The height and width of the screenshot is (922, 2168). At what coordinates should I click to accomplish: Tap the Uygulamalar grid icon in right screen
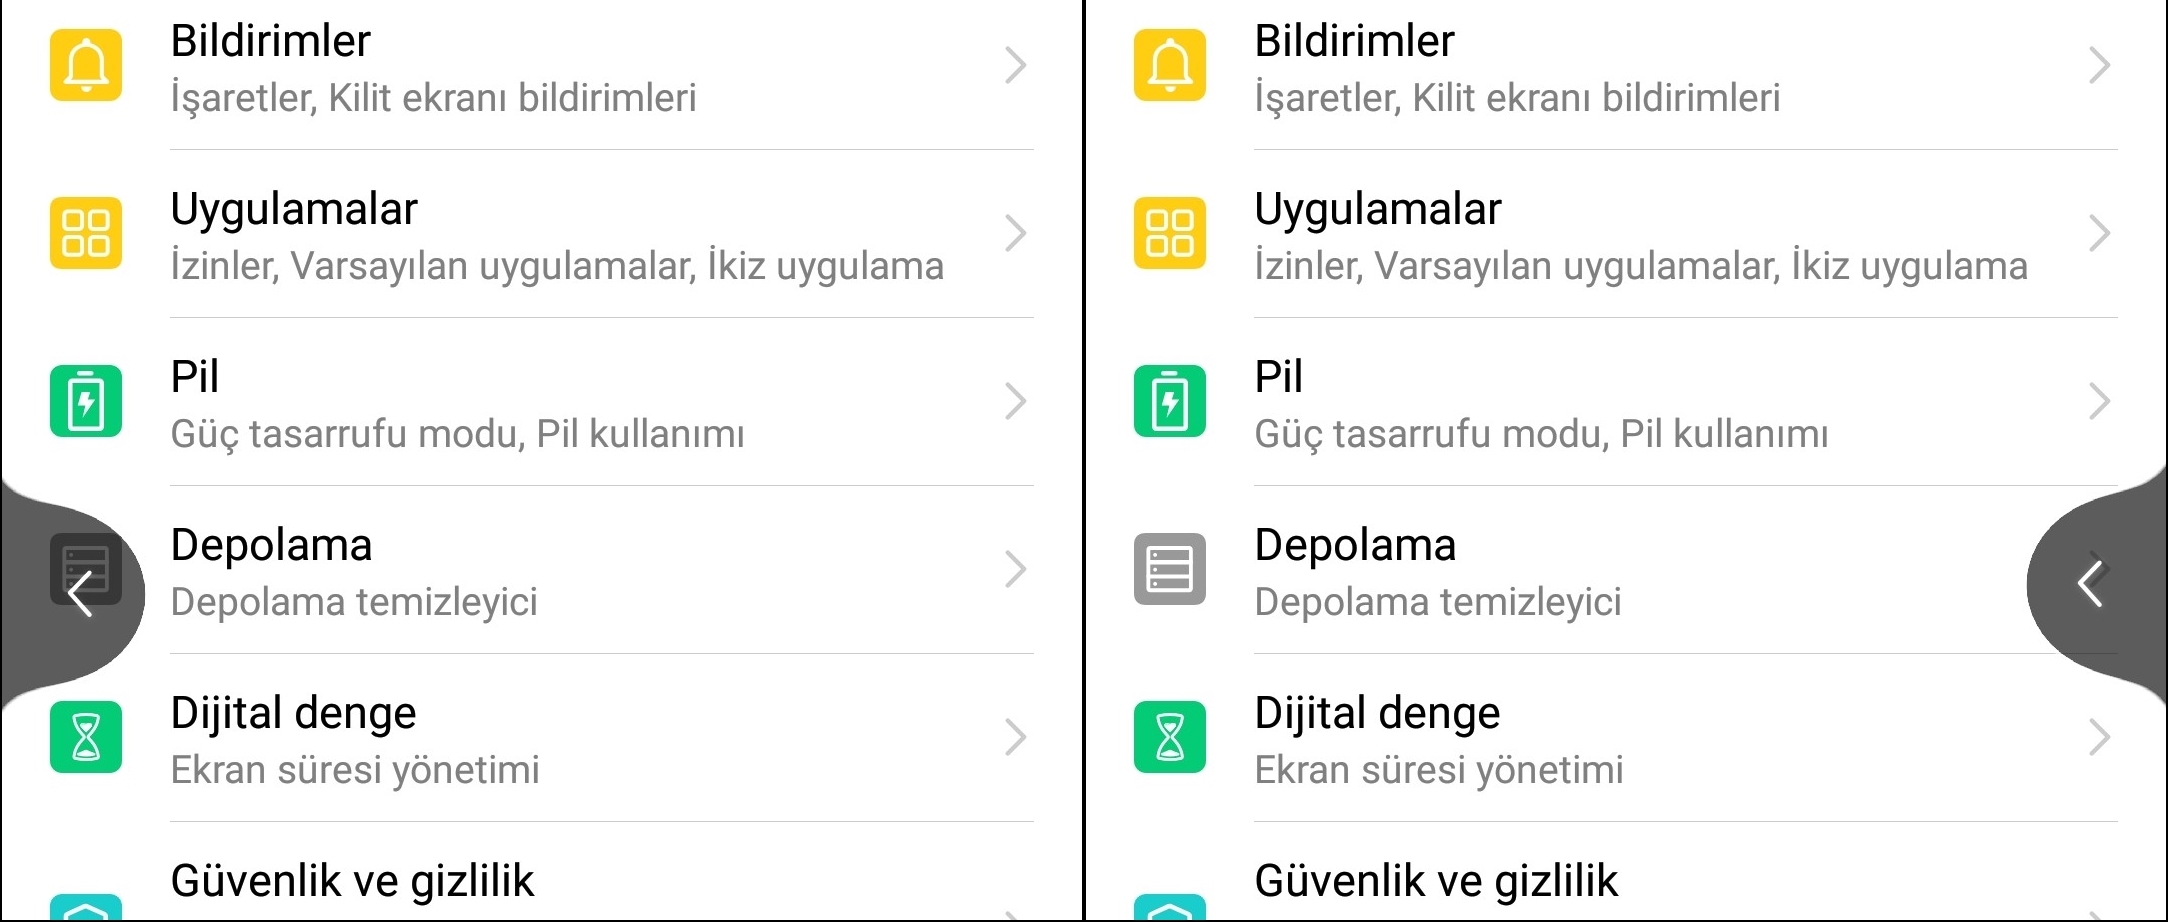point(1170,234)
